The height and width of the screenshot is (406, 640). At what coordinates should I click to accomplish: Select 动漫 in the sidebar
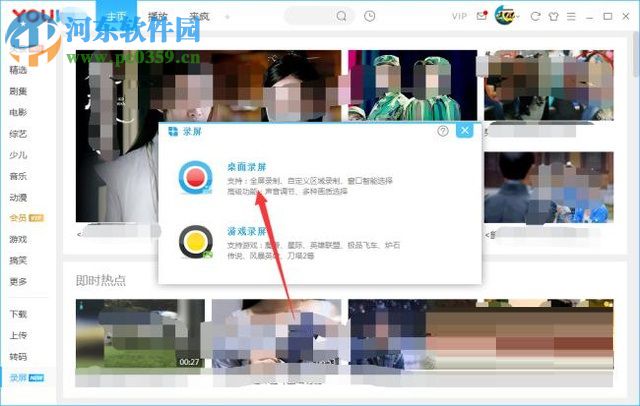click(18, 197)
